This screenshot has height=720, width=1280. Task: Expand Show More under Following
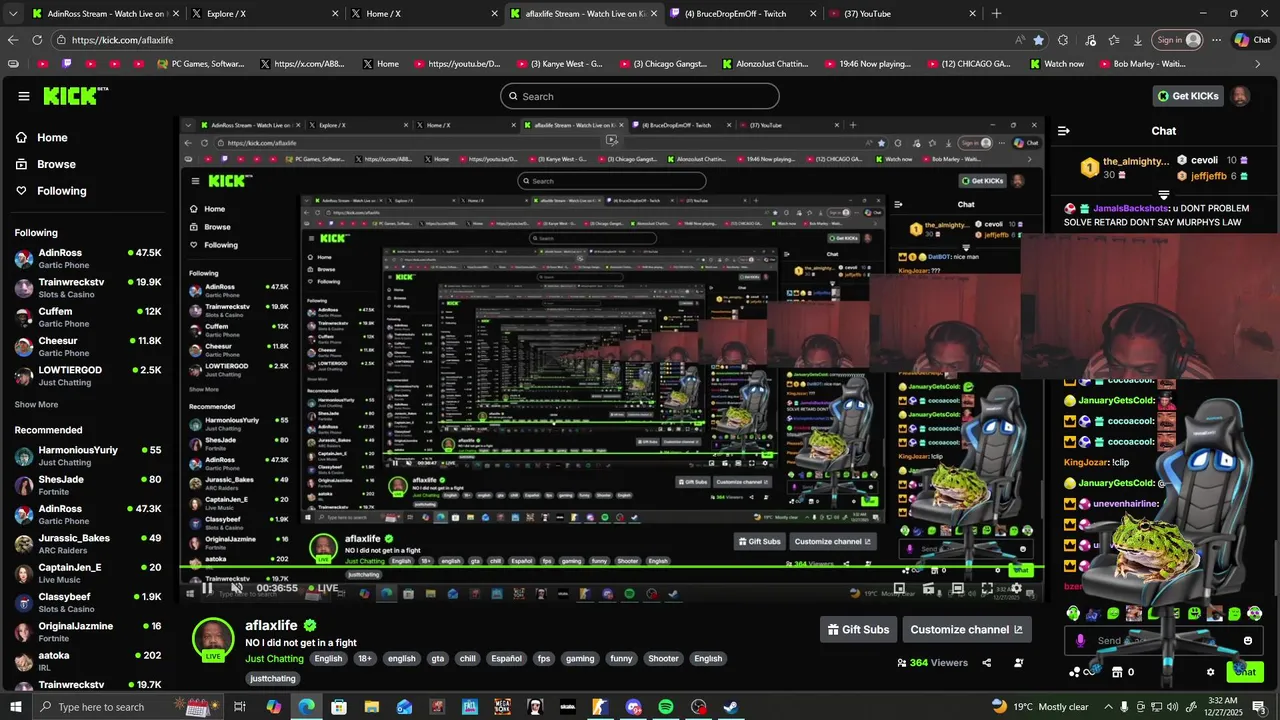coord(36,405)
